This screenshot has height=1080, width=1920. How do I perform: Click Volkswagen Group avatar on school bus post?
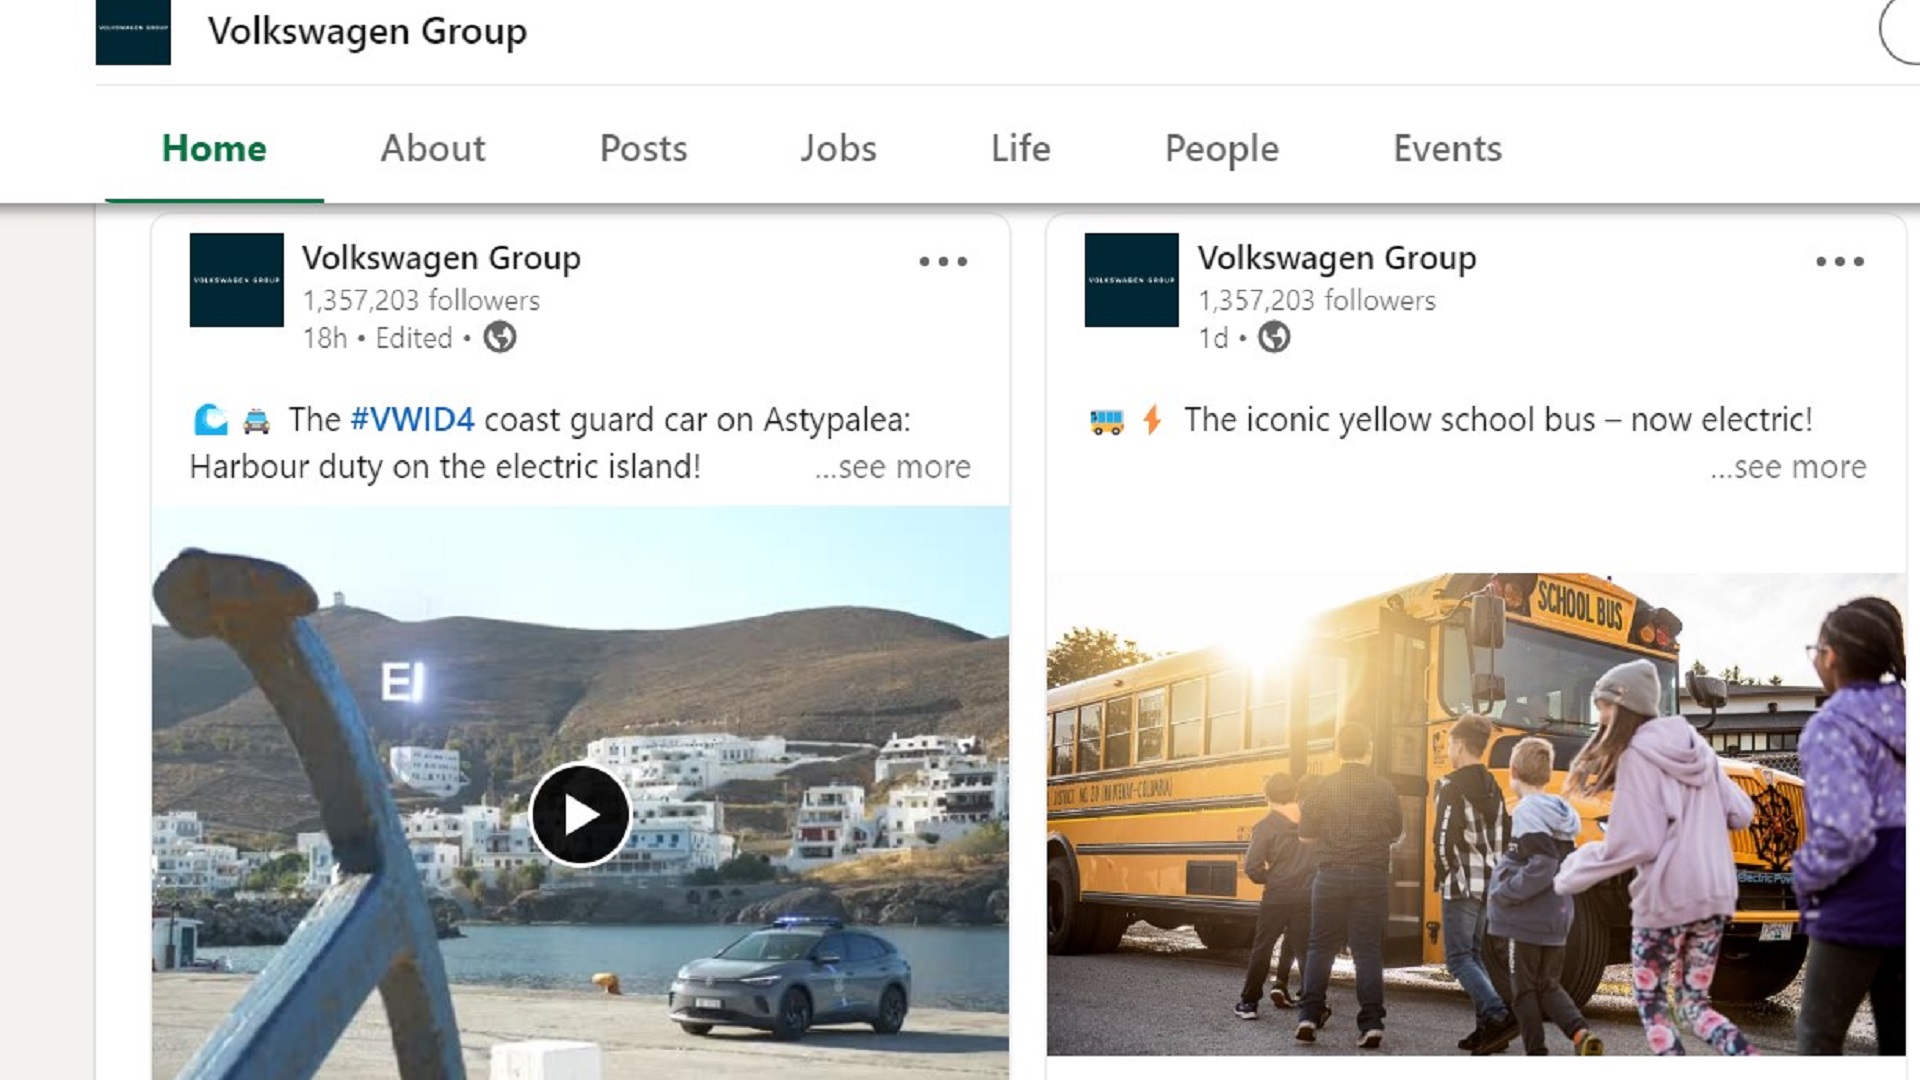click(1132, 280)
